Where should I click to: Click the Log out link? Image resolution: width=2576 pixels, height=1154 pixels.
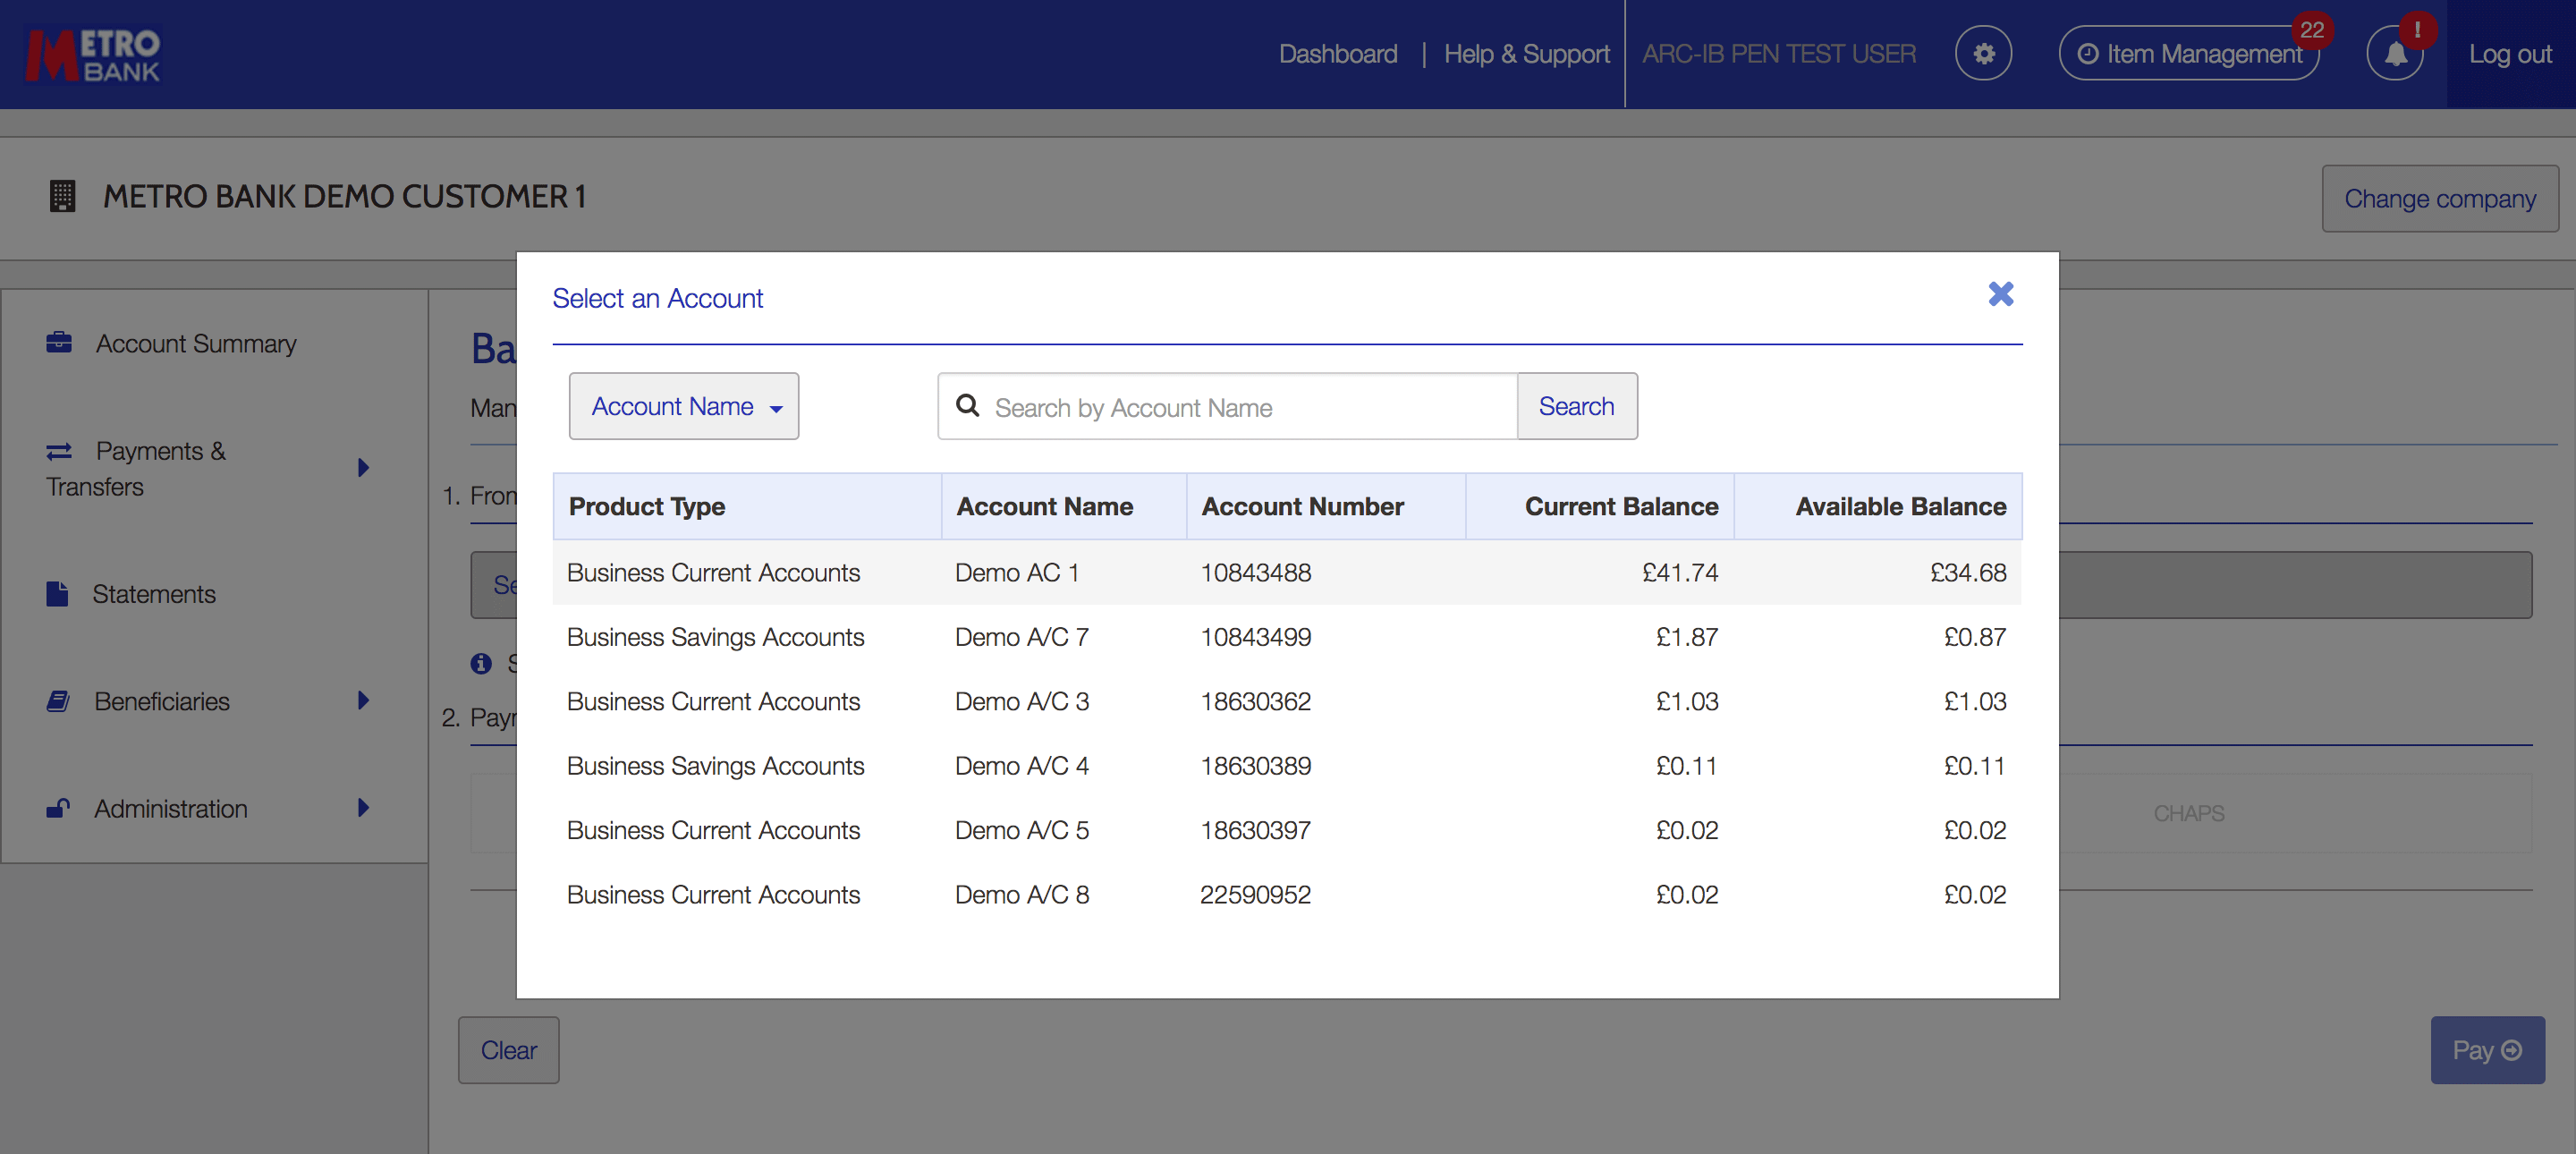tap(2509, 54)
